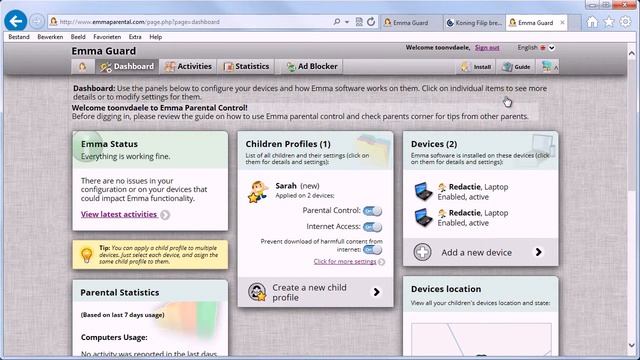
Task: Click chevron on Add a new device
Action: [538, 252]
